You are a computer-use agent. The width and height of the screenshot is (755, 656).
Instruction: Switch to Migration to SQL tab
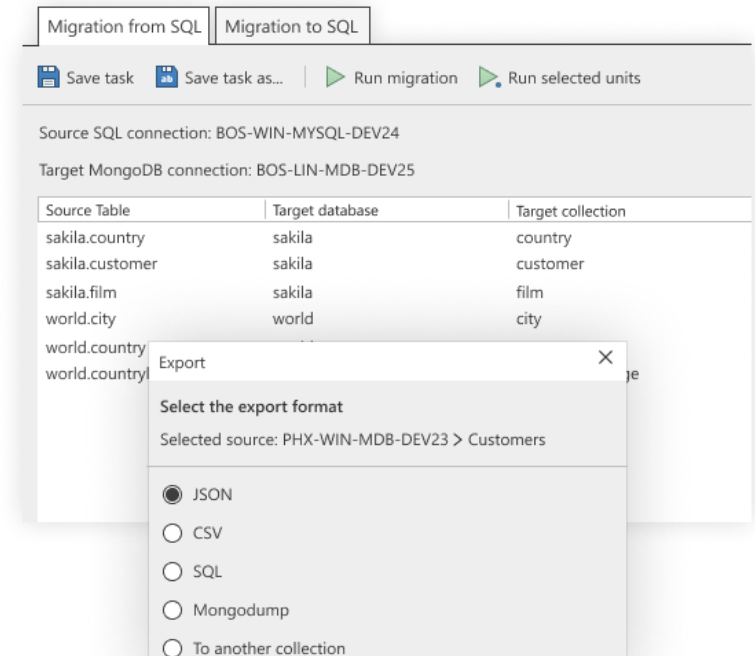point(293,25)
